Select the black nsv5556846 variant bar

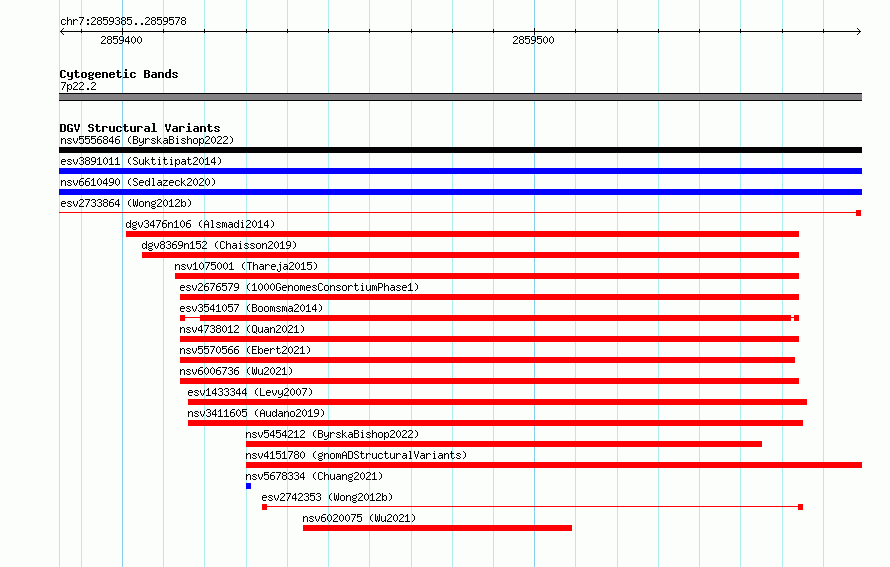[460, 150]
